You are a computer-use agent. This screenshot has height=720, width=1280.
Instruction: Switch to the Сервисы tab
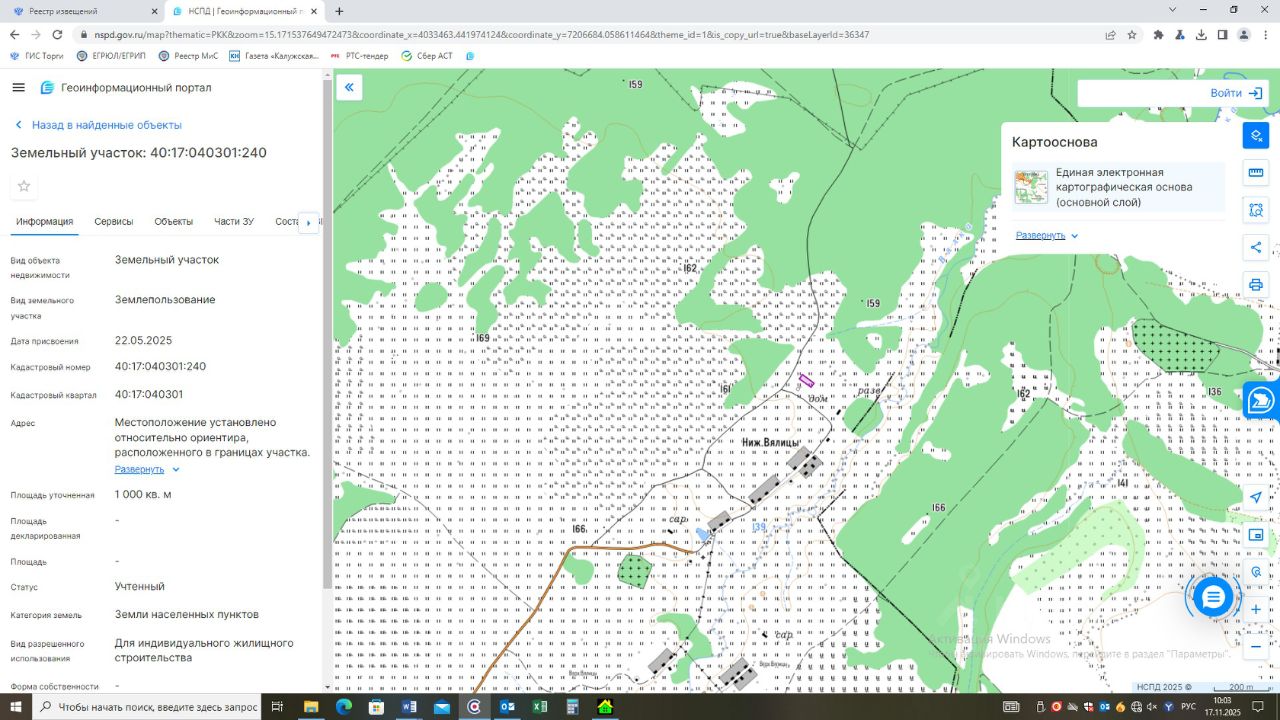tap(114, 222)
